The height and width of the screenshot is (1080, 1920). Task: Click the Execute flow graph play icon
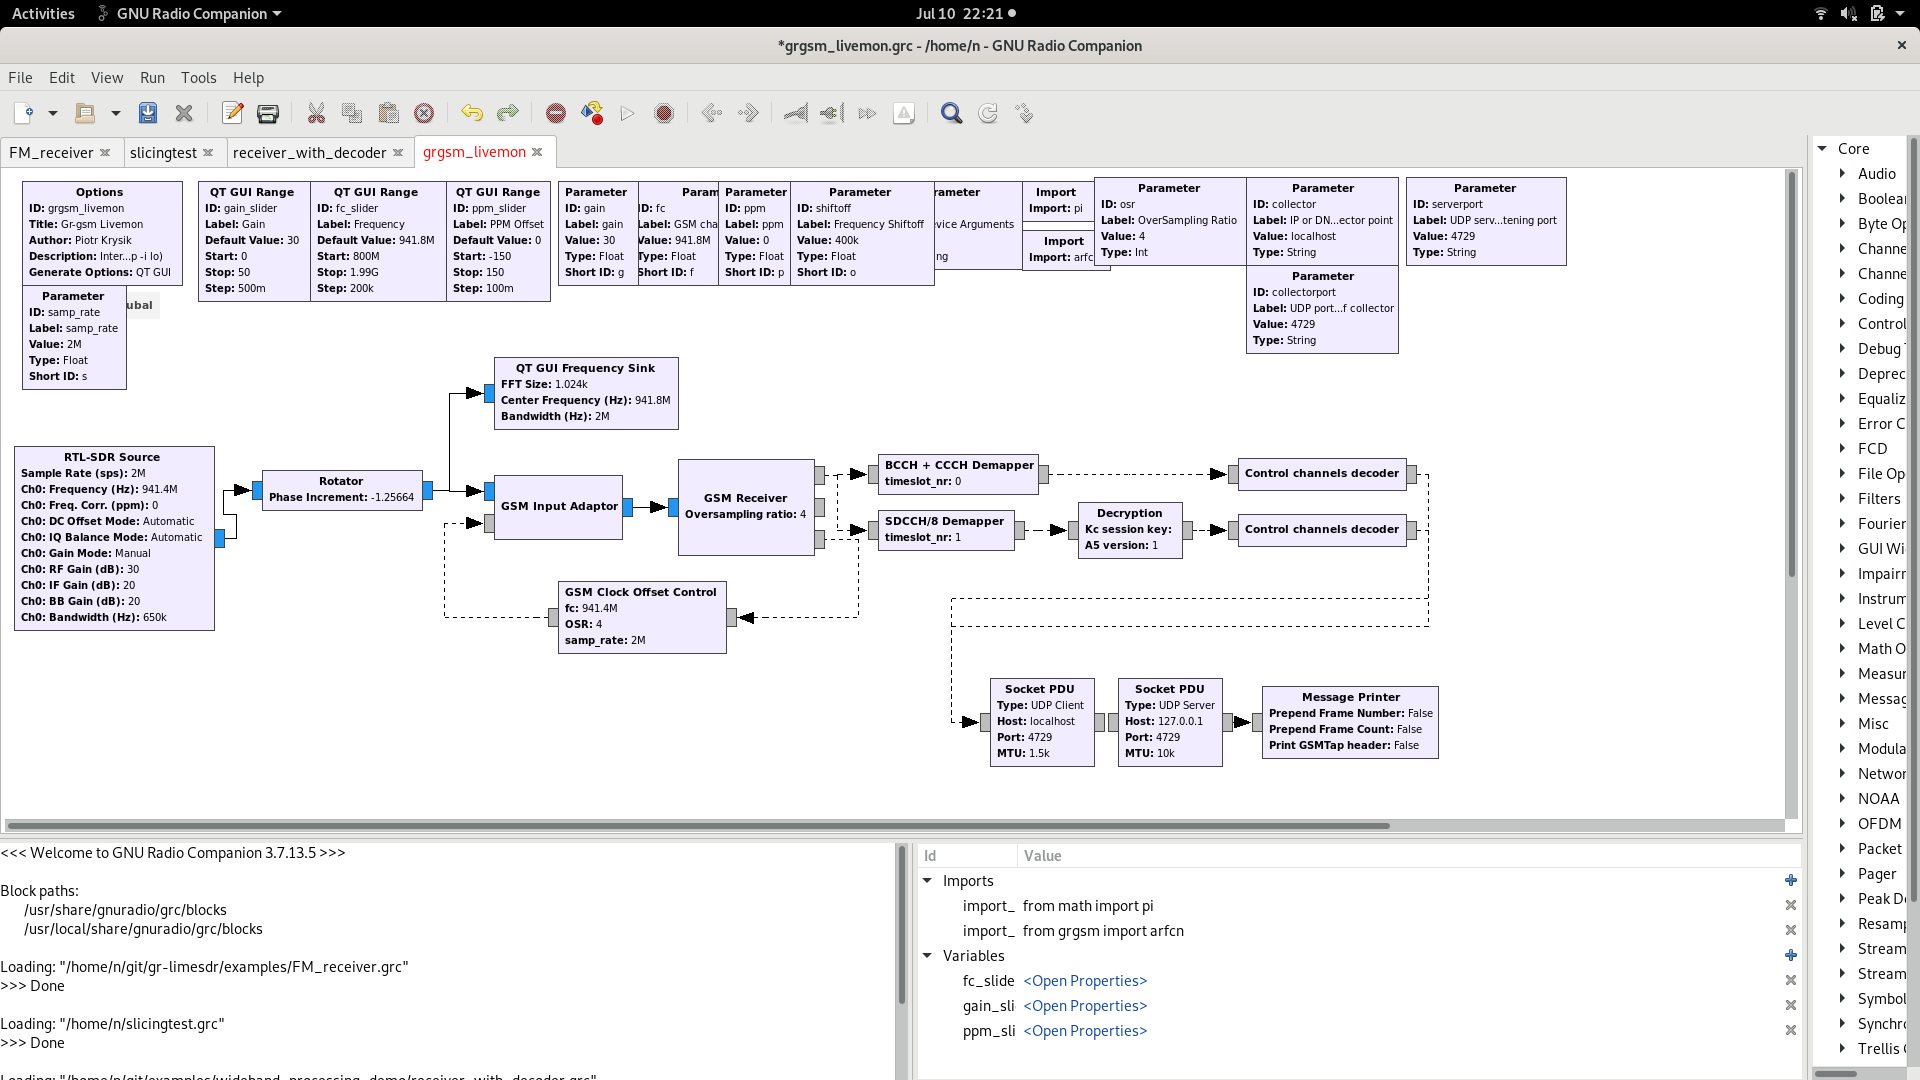628,113
